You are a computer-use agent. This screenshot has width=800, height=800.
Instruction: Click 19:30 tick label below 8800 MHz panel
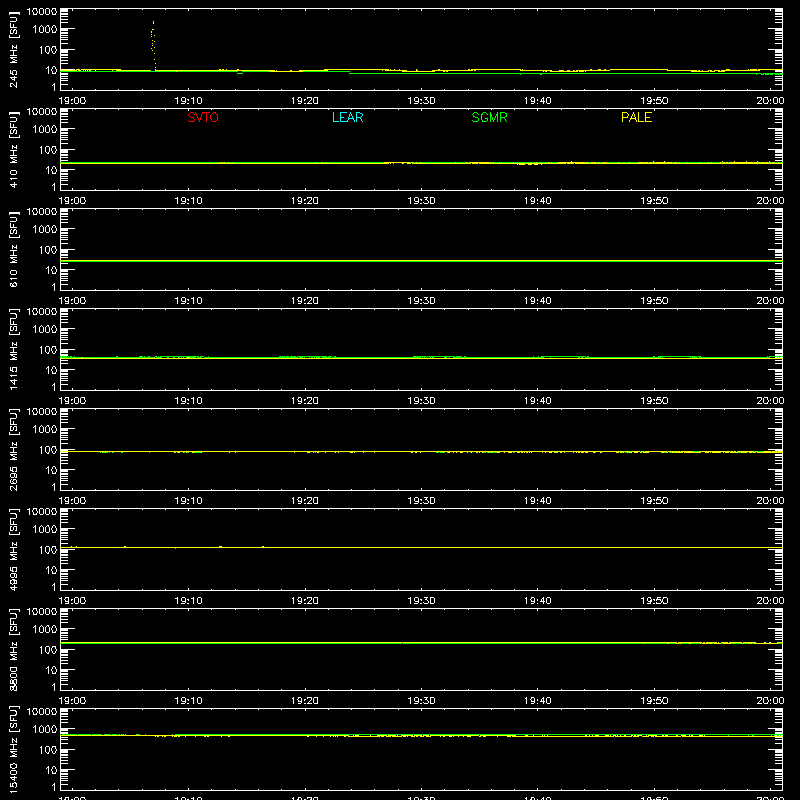[x=421, y=701]
